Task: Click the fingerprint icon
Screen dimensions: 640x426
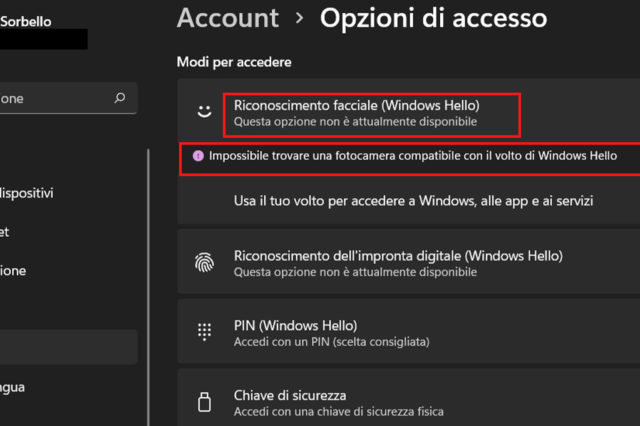Action: pyautogui.click(x=204, y=263)
